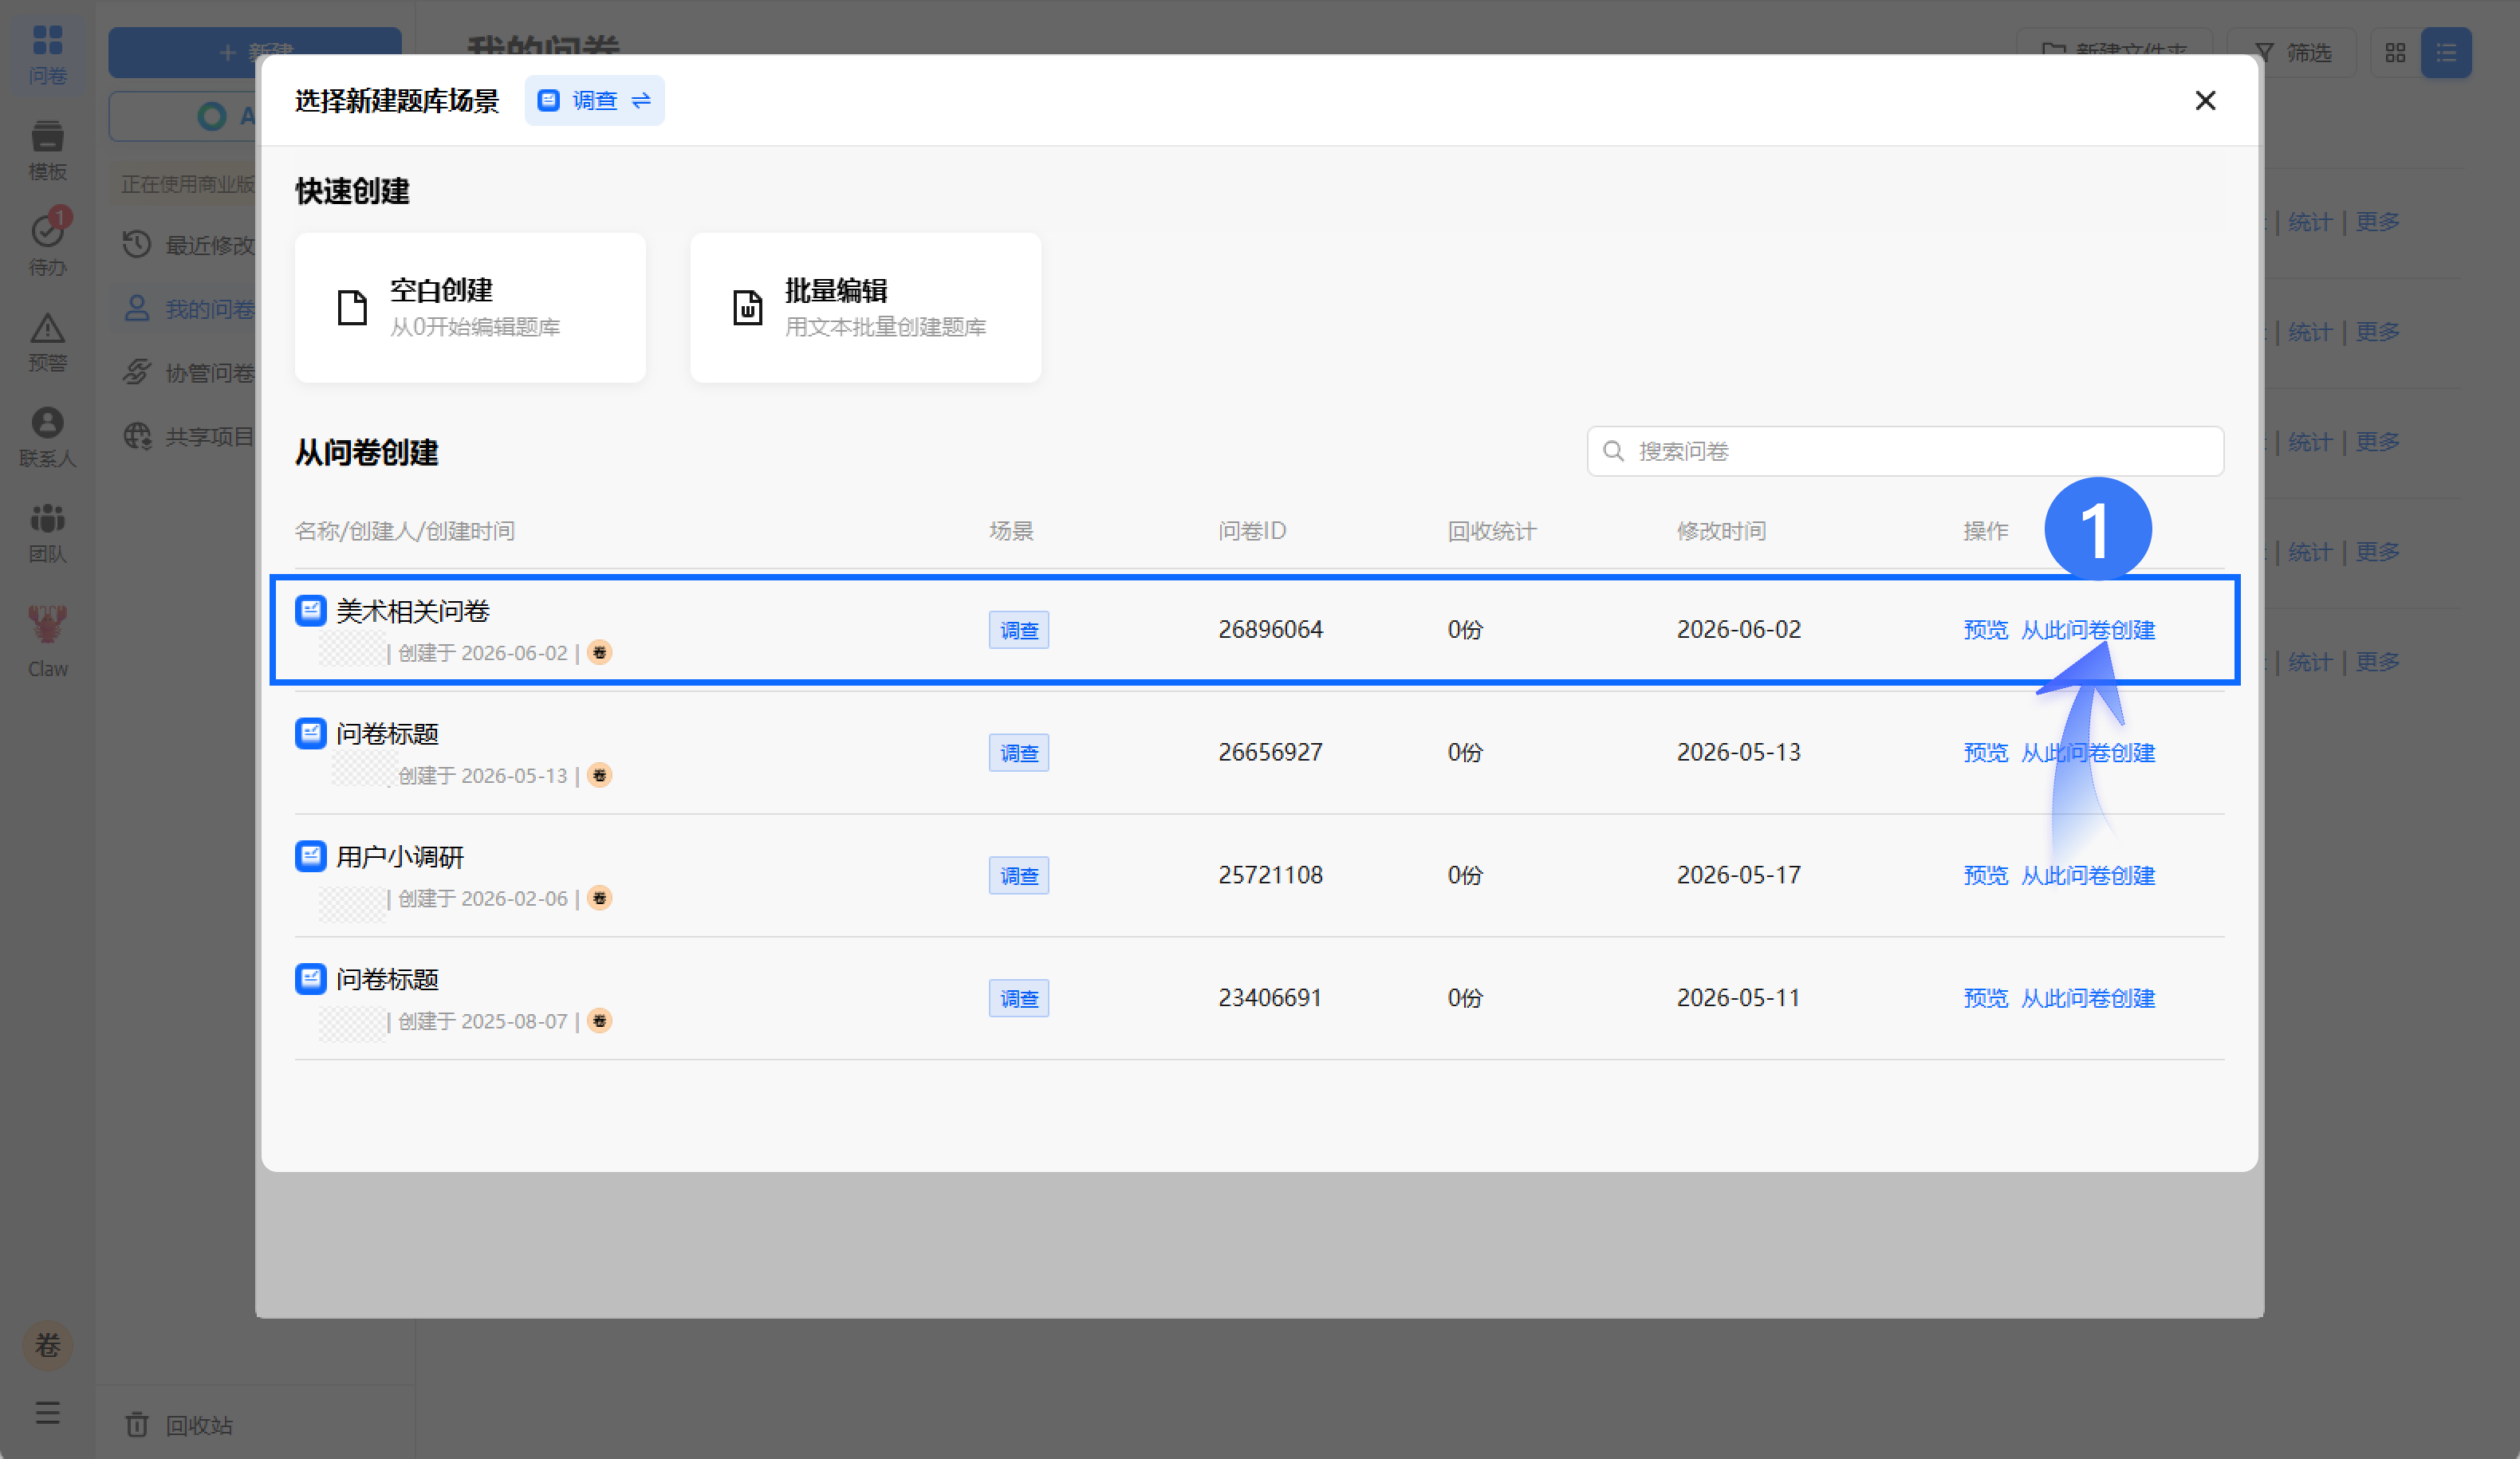Choose 批量编辑 batch edit card
Image resolution: width=2520 pixels, height=1459 pixels.
[865, 307]
